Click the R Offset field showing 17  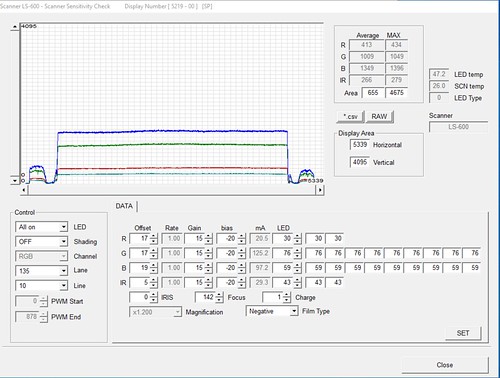pos(140,239)
